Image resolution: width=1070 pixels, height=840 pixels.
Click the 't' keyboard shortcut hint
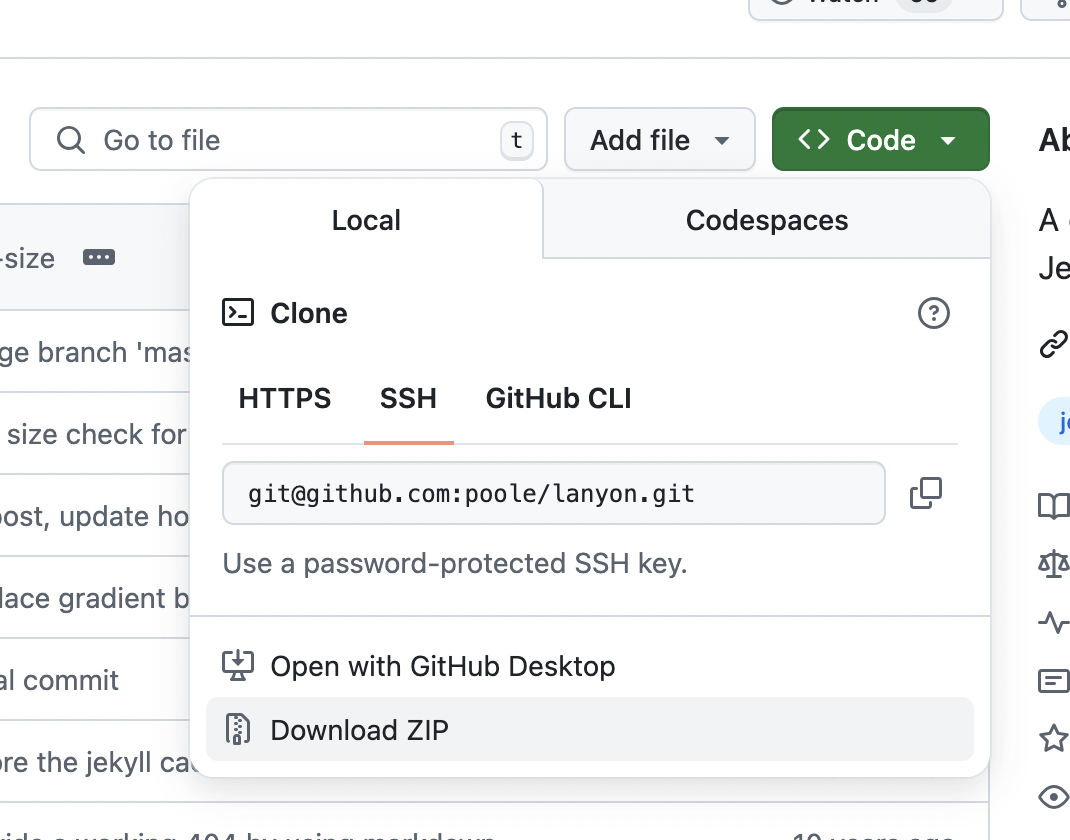tap(517, 141)
